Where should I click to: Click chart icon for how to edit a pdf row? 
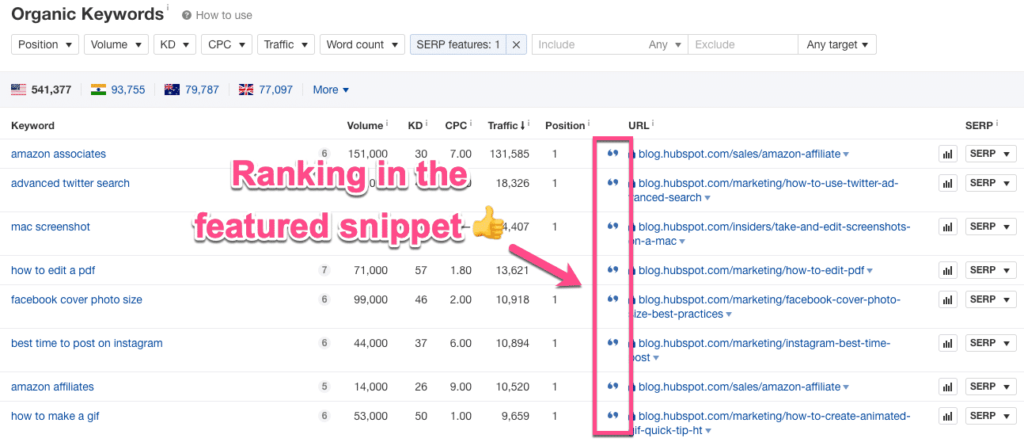coord(946,271)
